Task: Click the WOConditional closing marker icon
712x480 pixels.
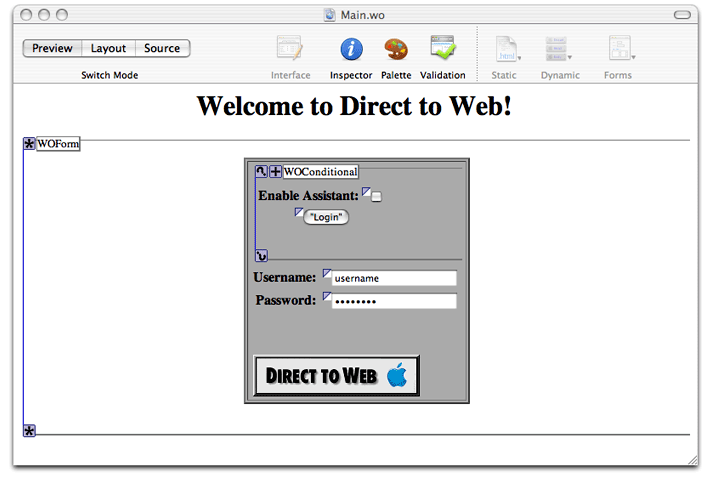Action: (262, 255)
